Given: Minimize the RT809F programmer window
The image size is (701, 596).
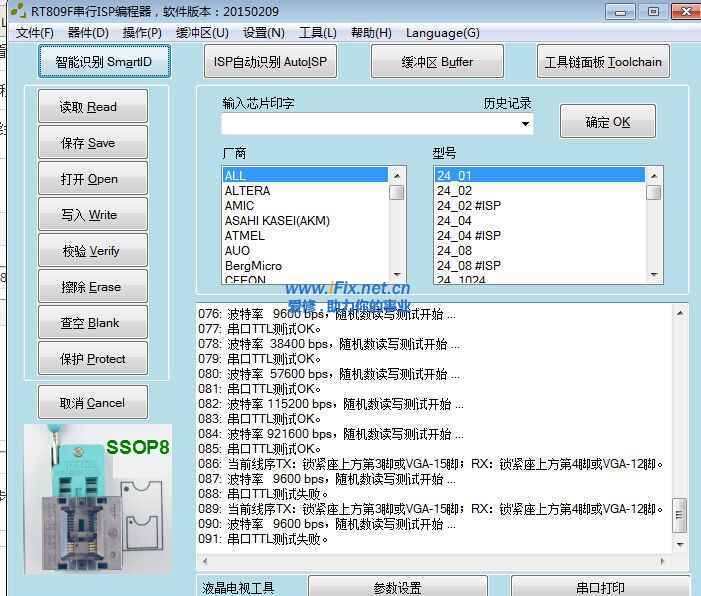Looking at the screenshot, I should [x=620, y=12].
